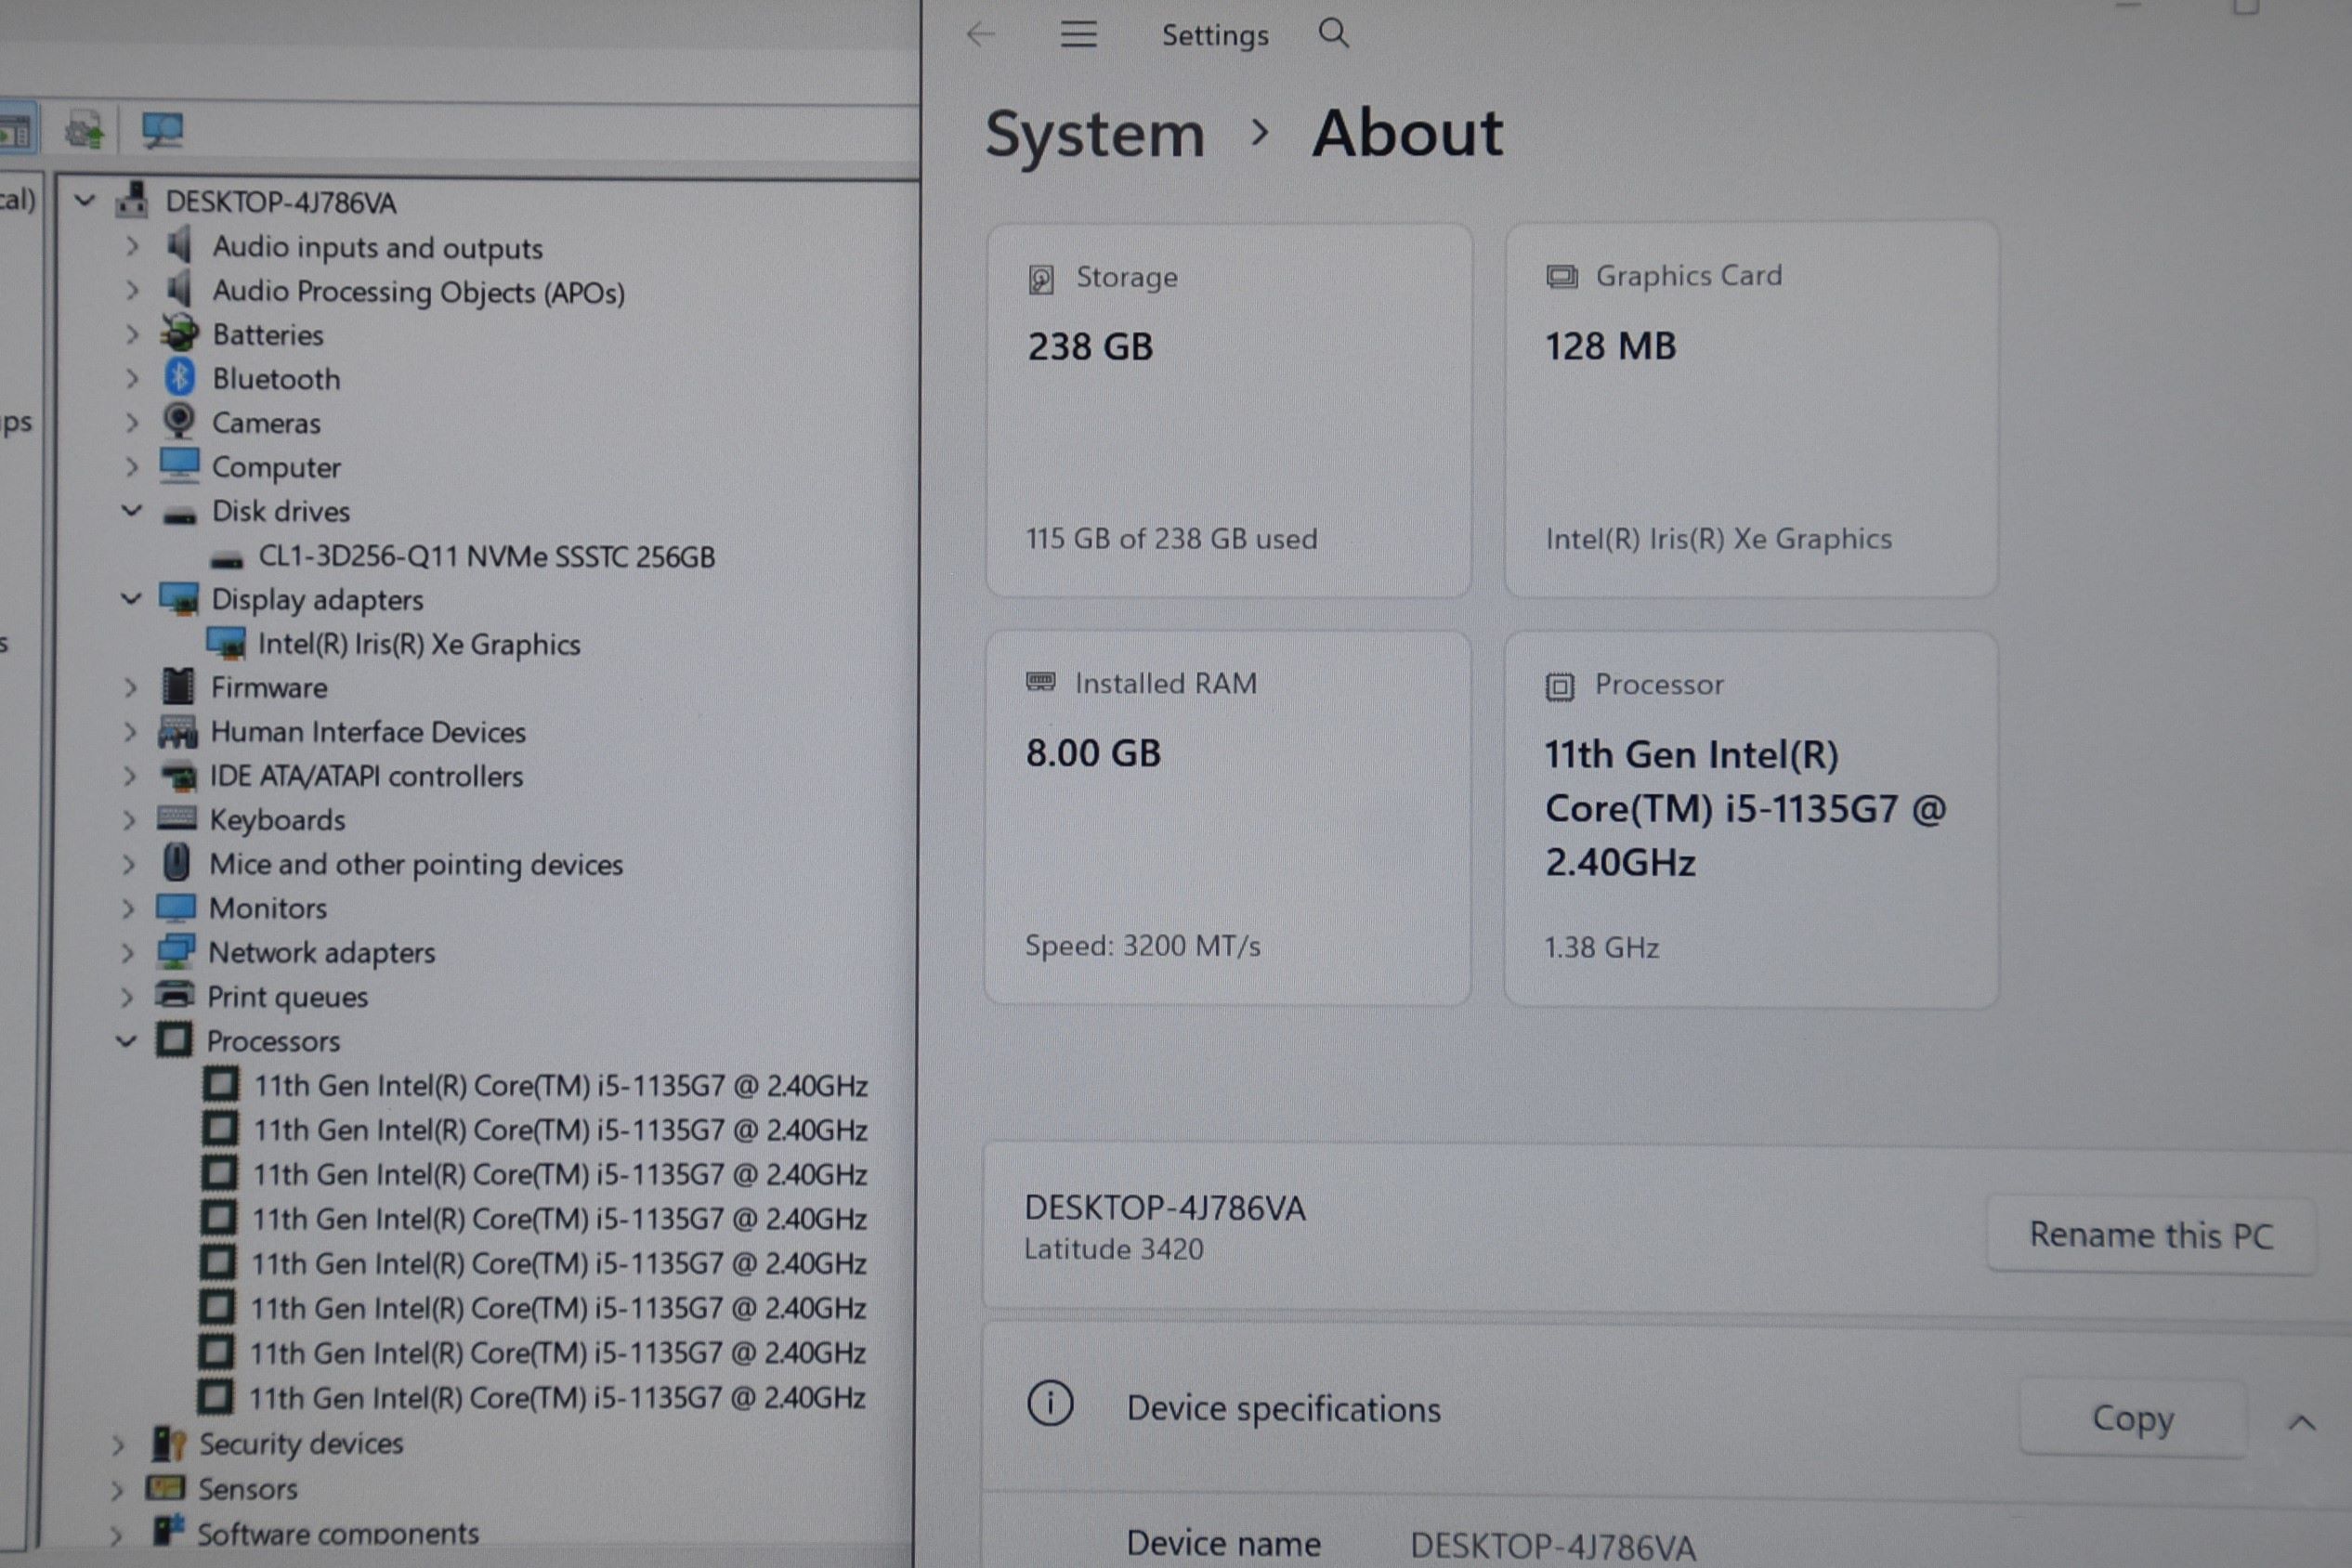
Task: Expand the IDE ATA/ATAPI controllers node
Action: coord(128,775)
